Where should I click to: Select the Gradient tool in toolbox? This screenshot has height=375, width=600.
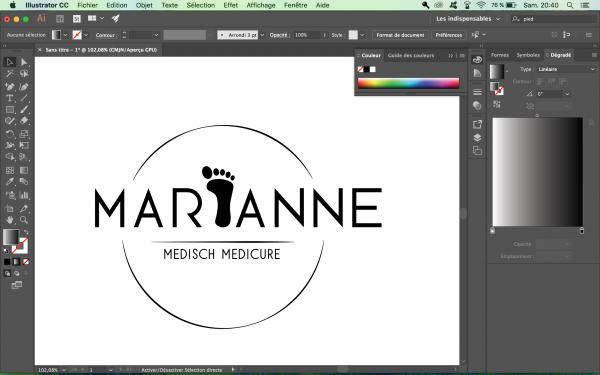point(24,170)
